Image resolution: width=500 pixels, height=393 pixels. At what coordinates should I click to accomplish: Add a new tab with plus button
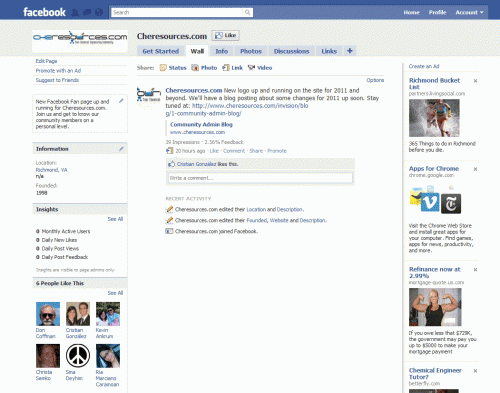click(350, 51)
